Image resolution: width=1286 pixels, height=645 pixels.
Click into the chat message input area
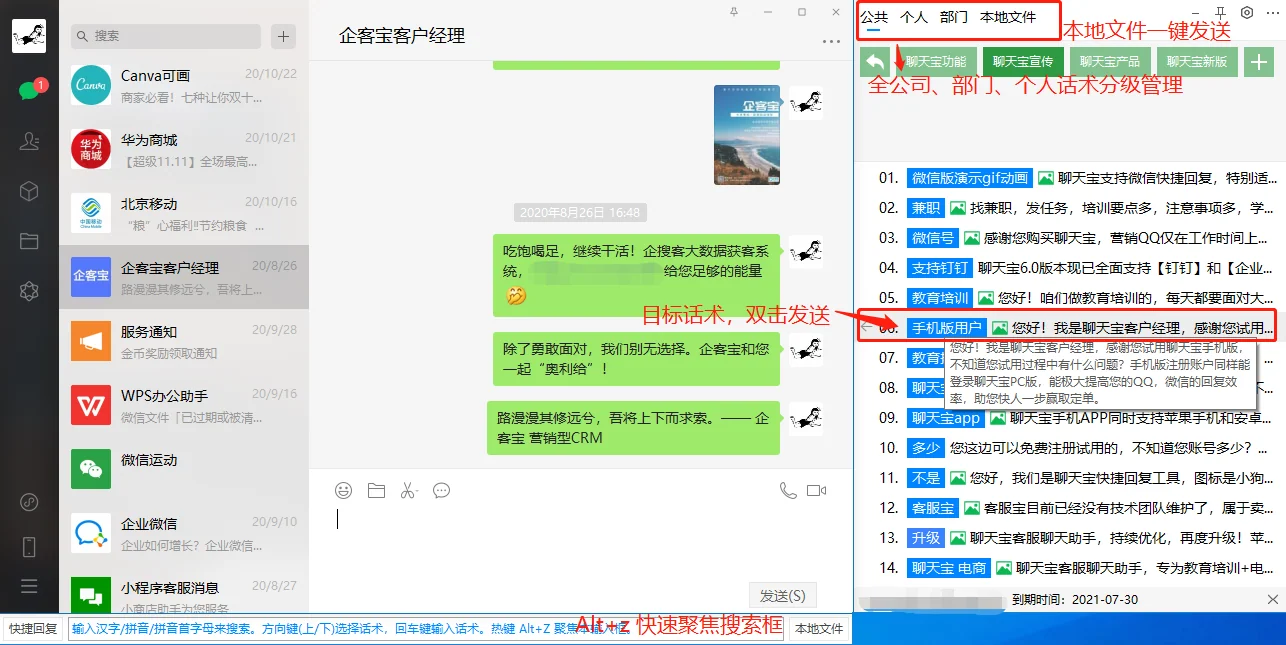(x=581, y=540)
